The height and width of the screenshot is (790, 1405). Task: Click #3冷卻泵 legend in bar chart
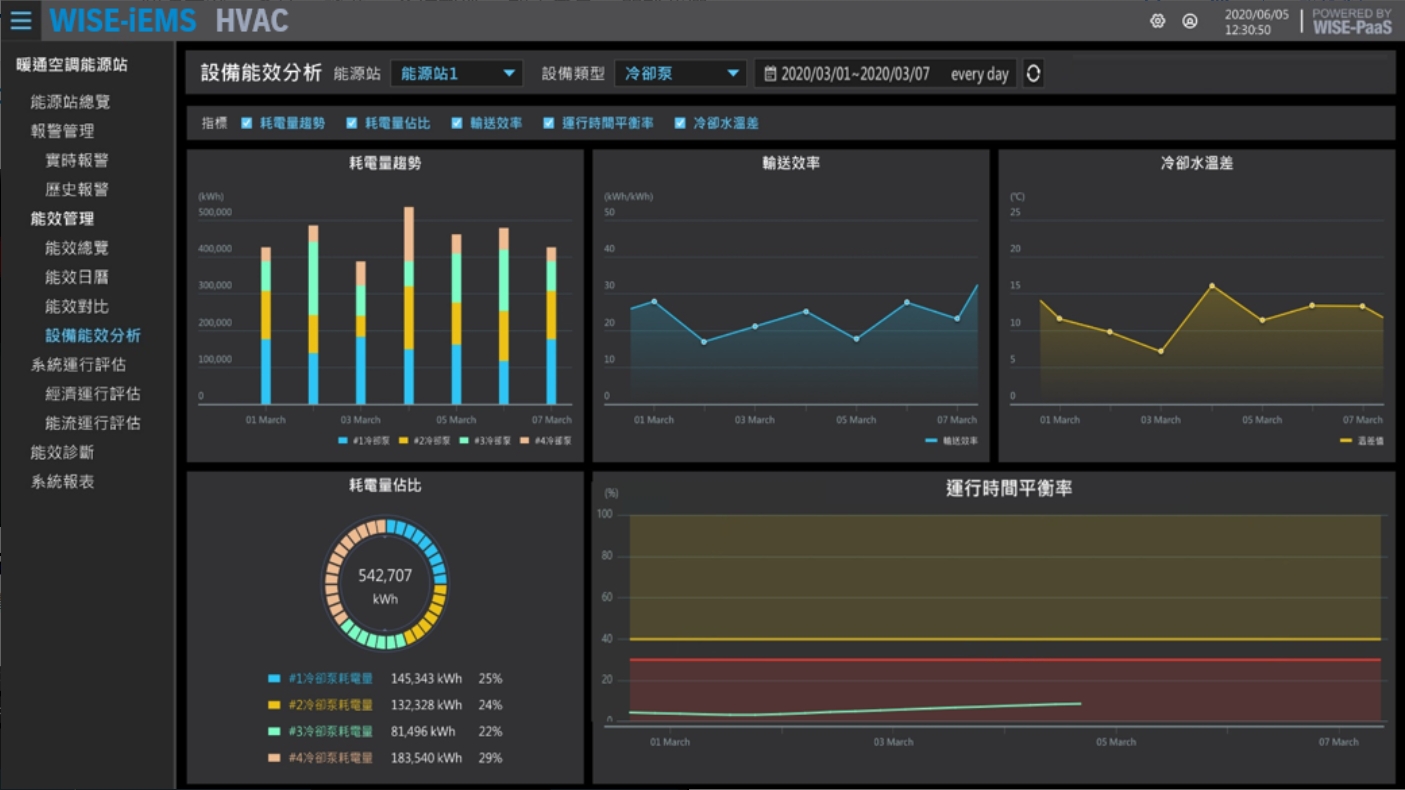485,441
